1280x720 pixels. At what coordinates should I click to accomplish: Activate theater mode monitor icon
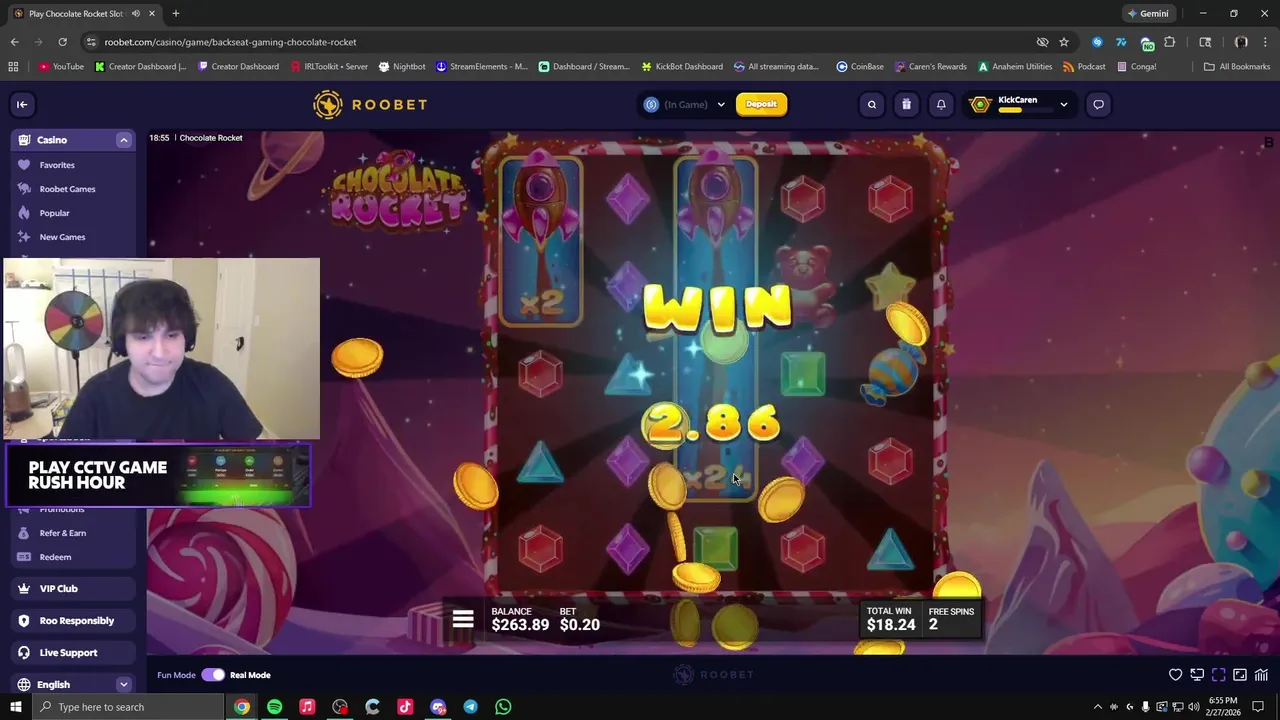click(x=1197, y=675)
